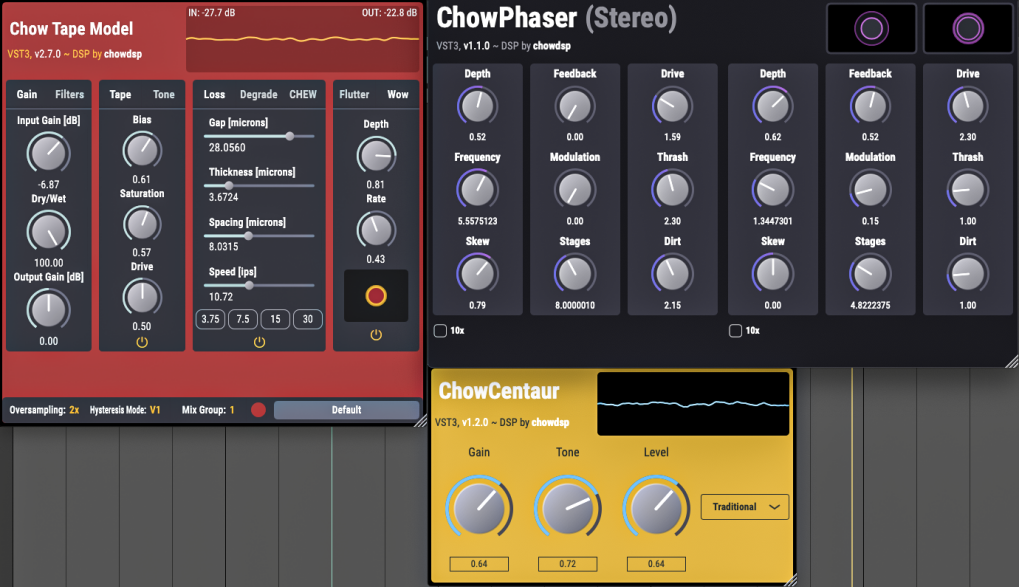Click the red mix group indicator dot
The image size is (1019, 587).
click(258, 410)
